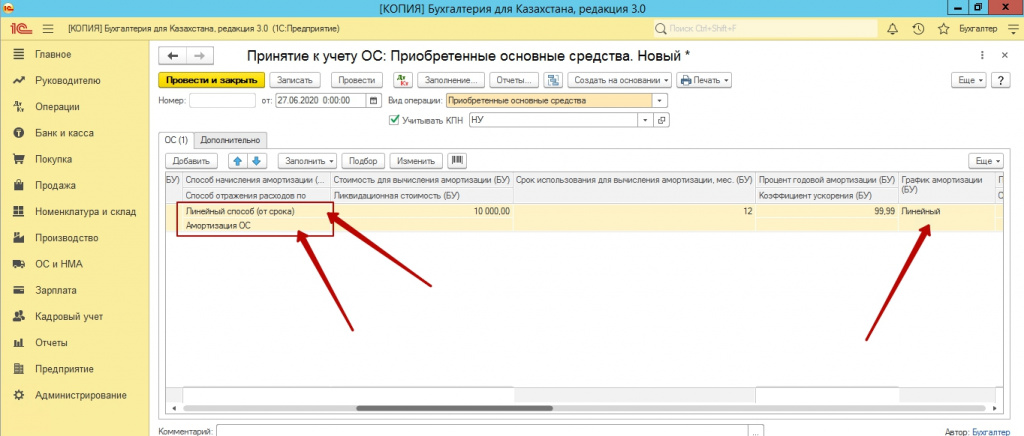Click Провести button
The width and height of the screenshot is (1024, 436).
click(357, 80)
